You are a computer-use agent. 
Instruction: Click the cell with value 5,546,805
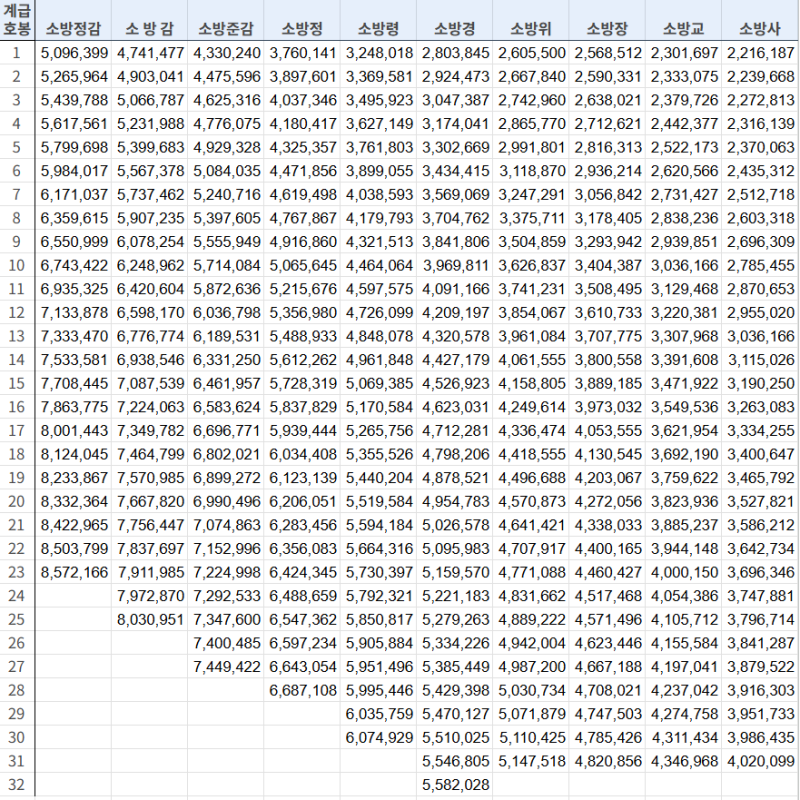tap(455, 761)
